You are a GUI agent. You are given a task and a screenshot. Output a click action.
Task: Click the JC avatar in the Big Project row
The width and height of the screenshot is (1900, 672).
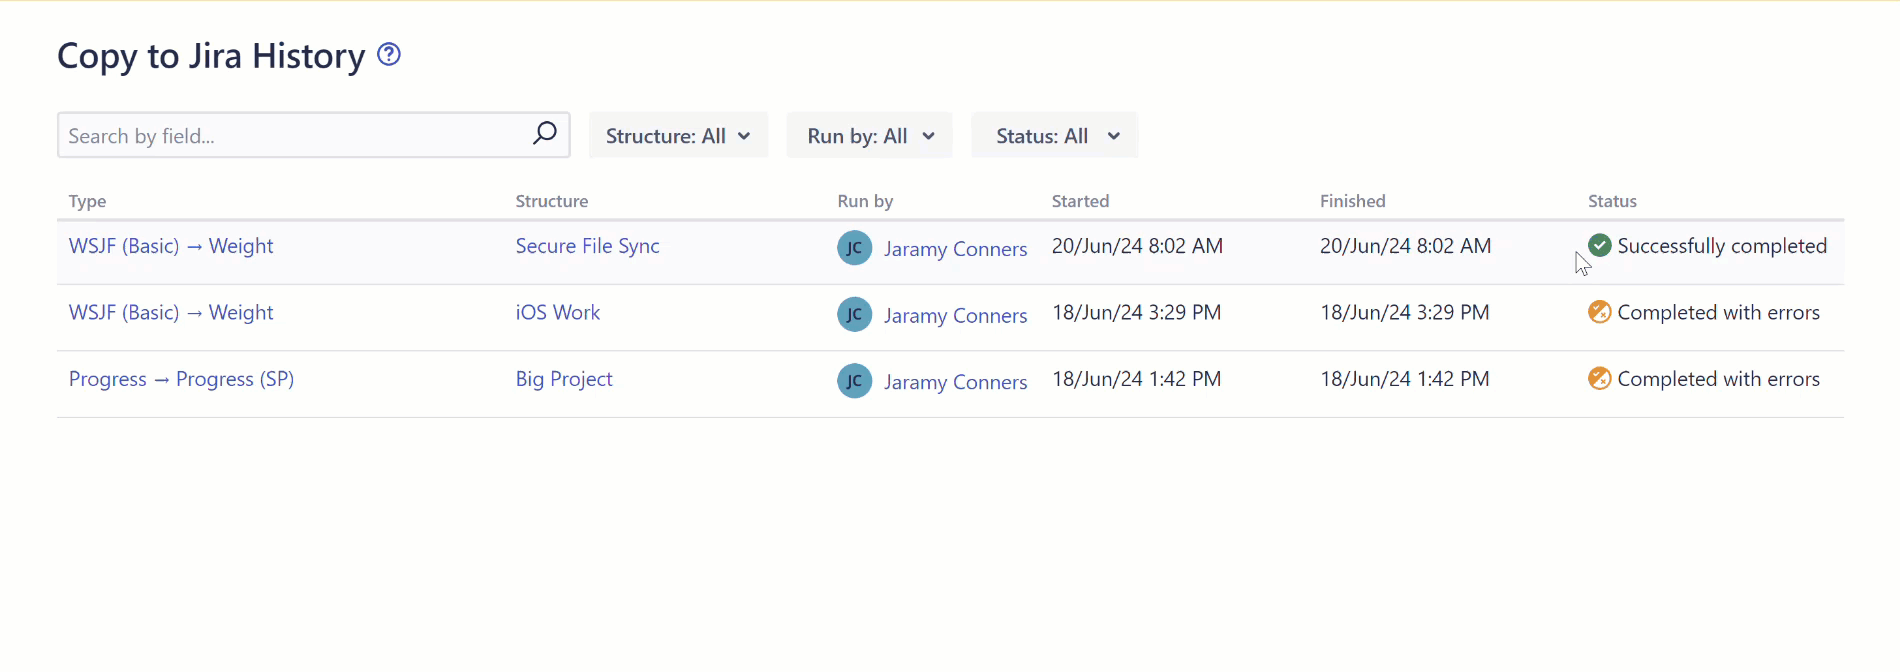[x=854, y=381]
